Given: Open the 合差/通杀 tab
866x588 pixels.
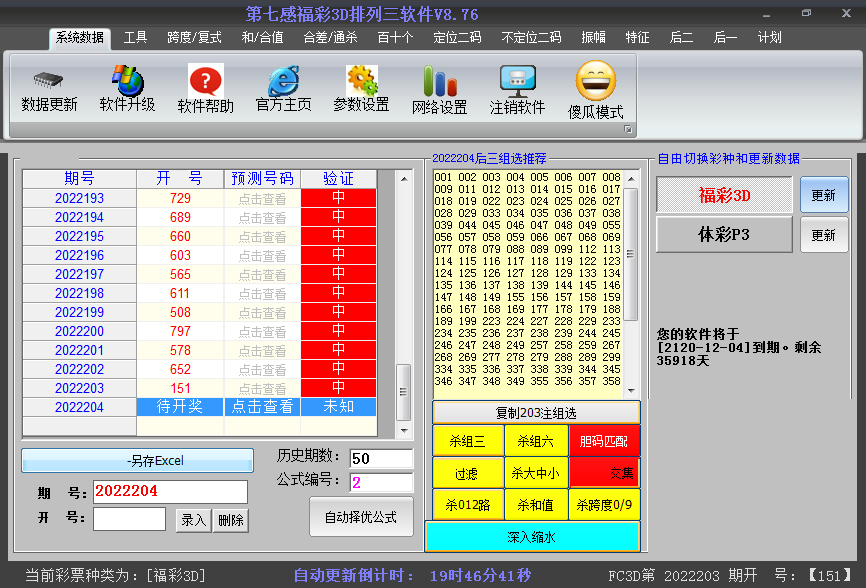Looking at the screenshot, I should [330, 38].
